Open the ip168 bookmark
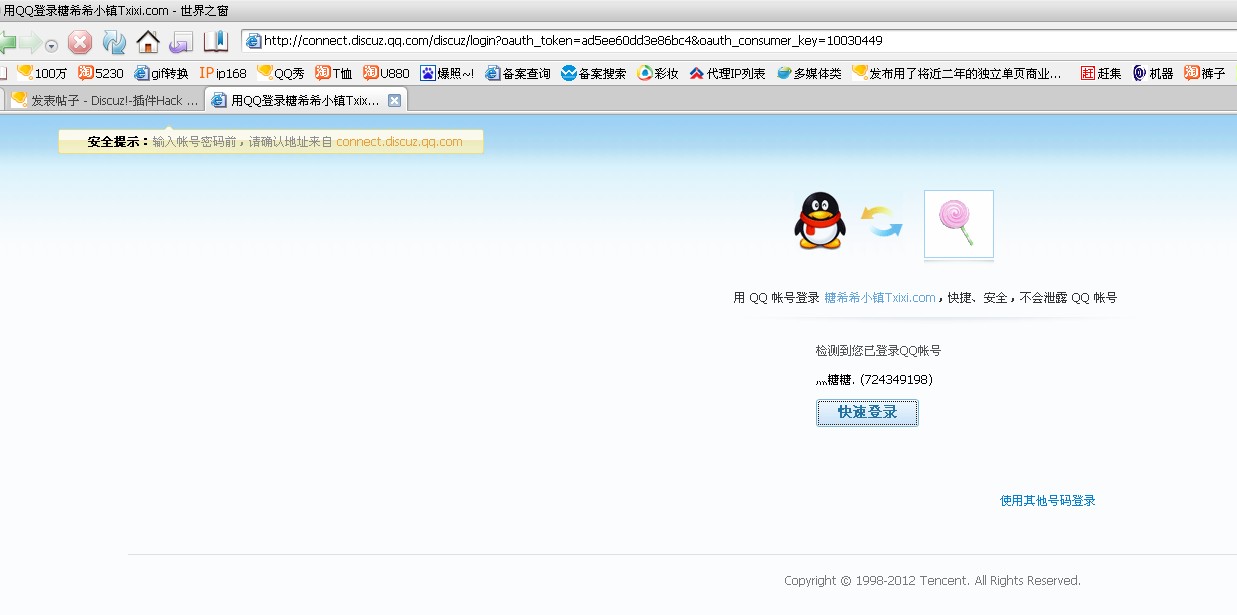1237x615 pixels. [x=223, y=73]
